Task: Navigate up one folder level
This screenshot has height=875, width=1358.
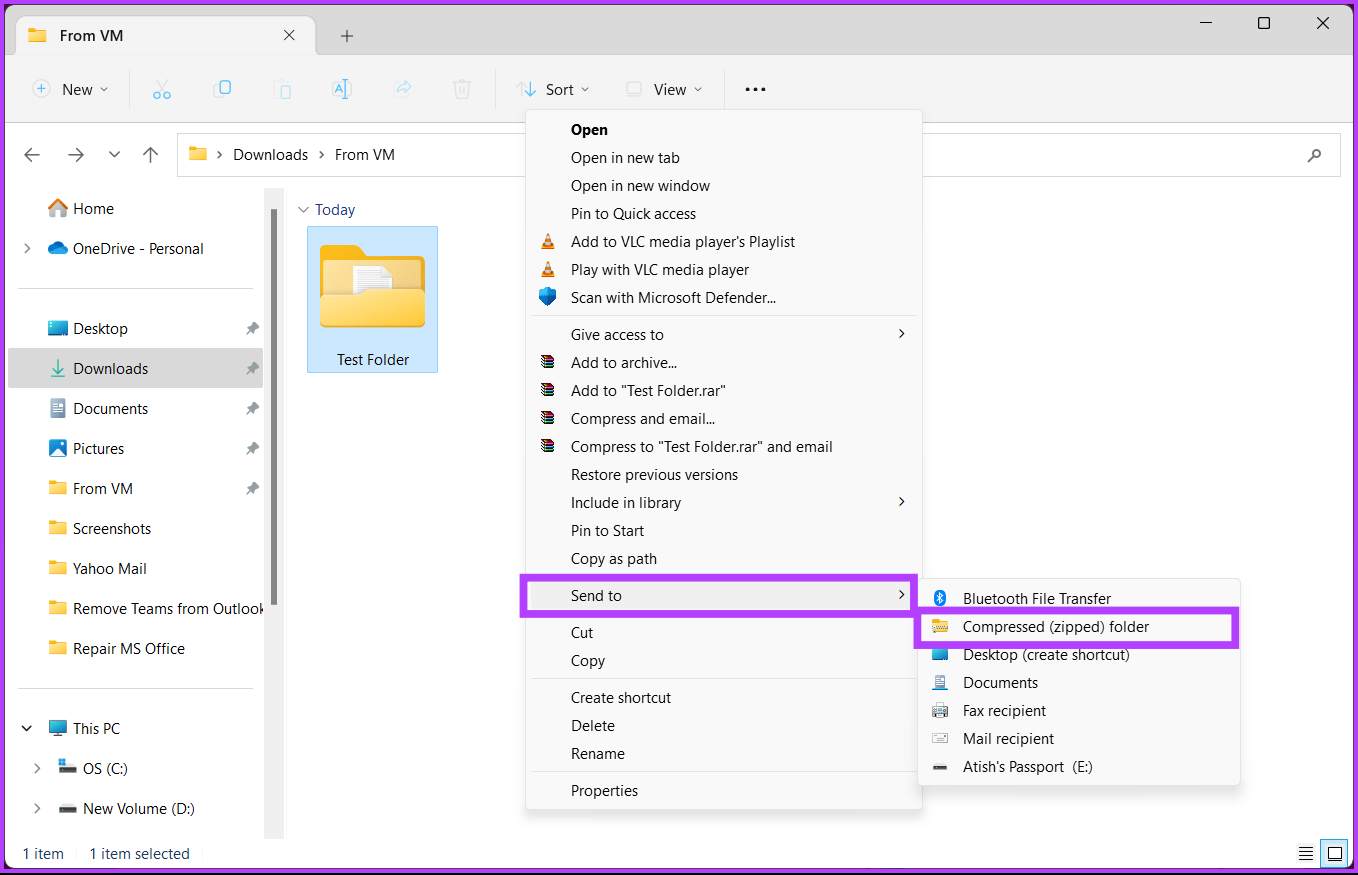Action: [x=150, y=155]
